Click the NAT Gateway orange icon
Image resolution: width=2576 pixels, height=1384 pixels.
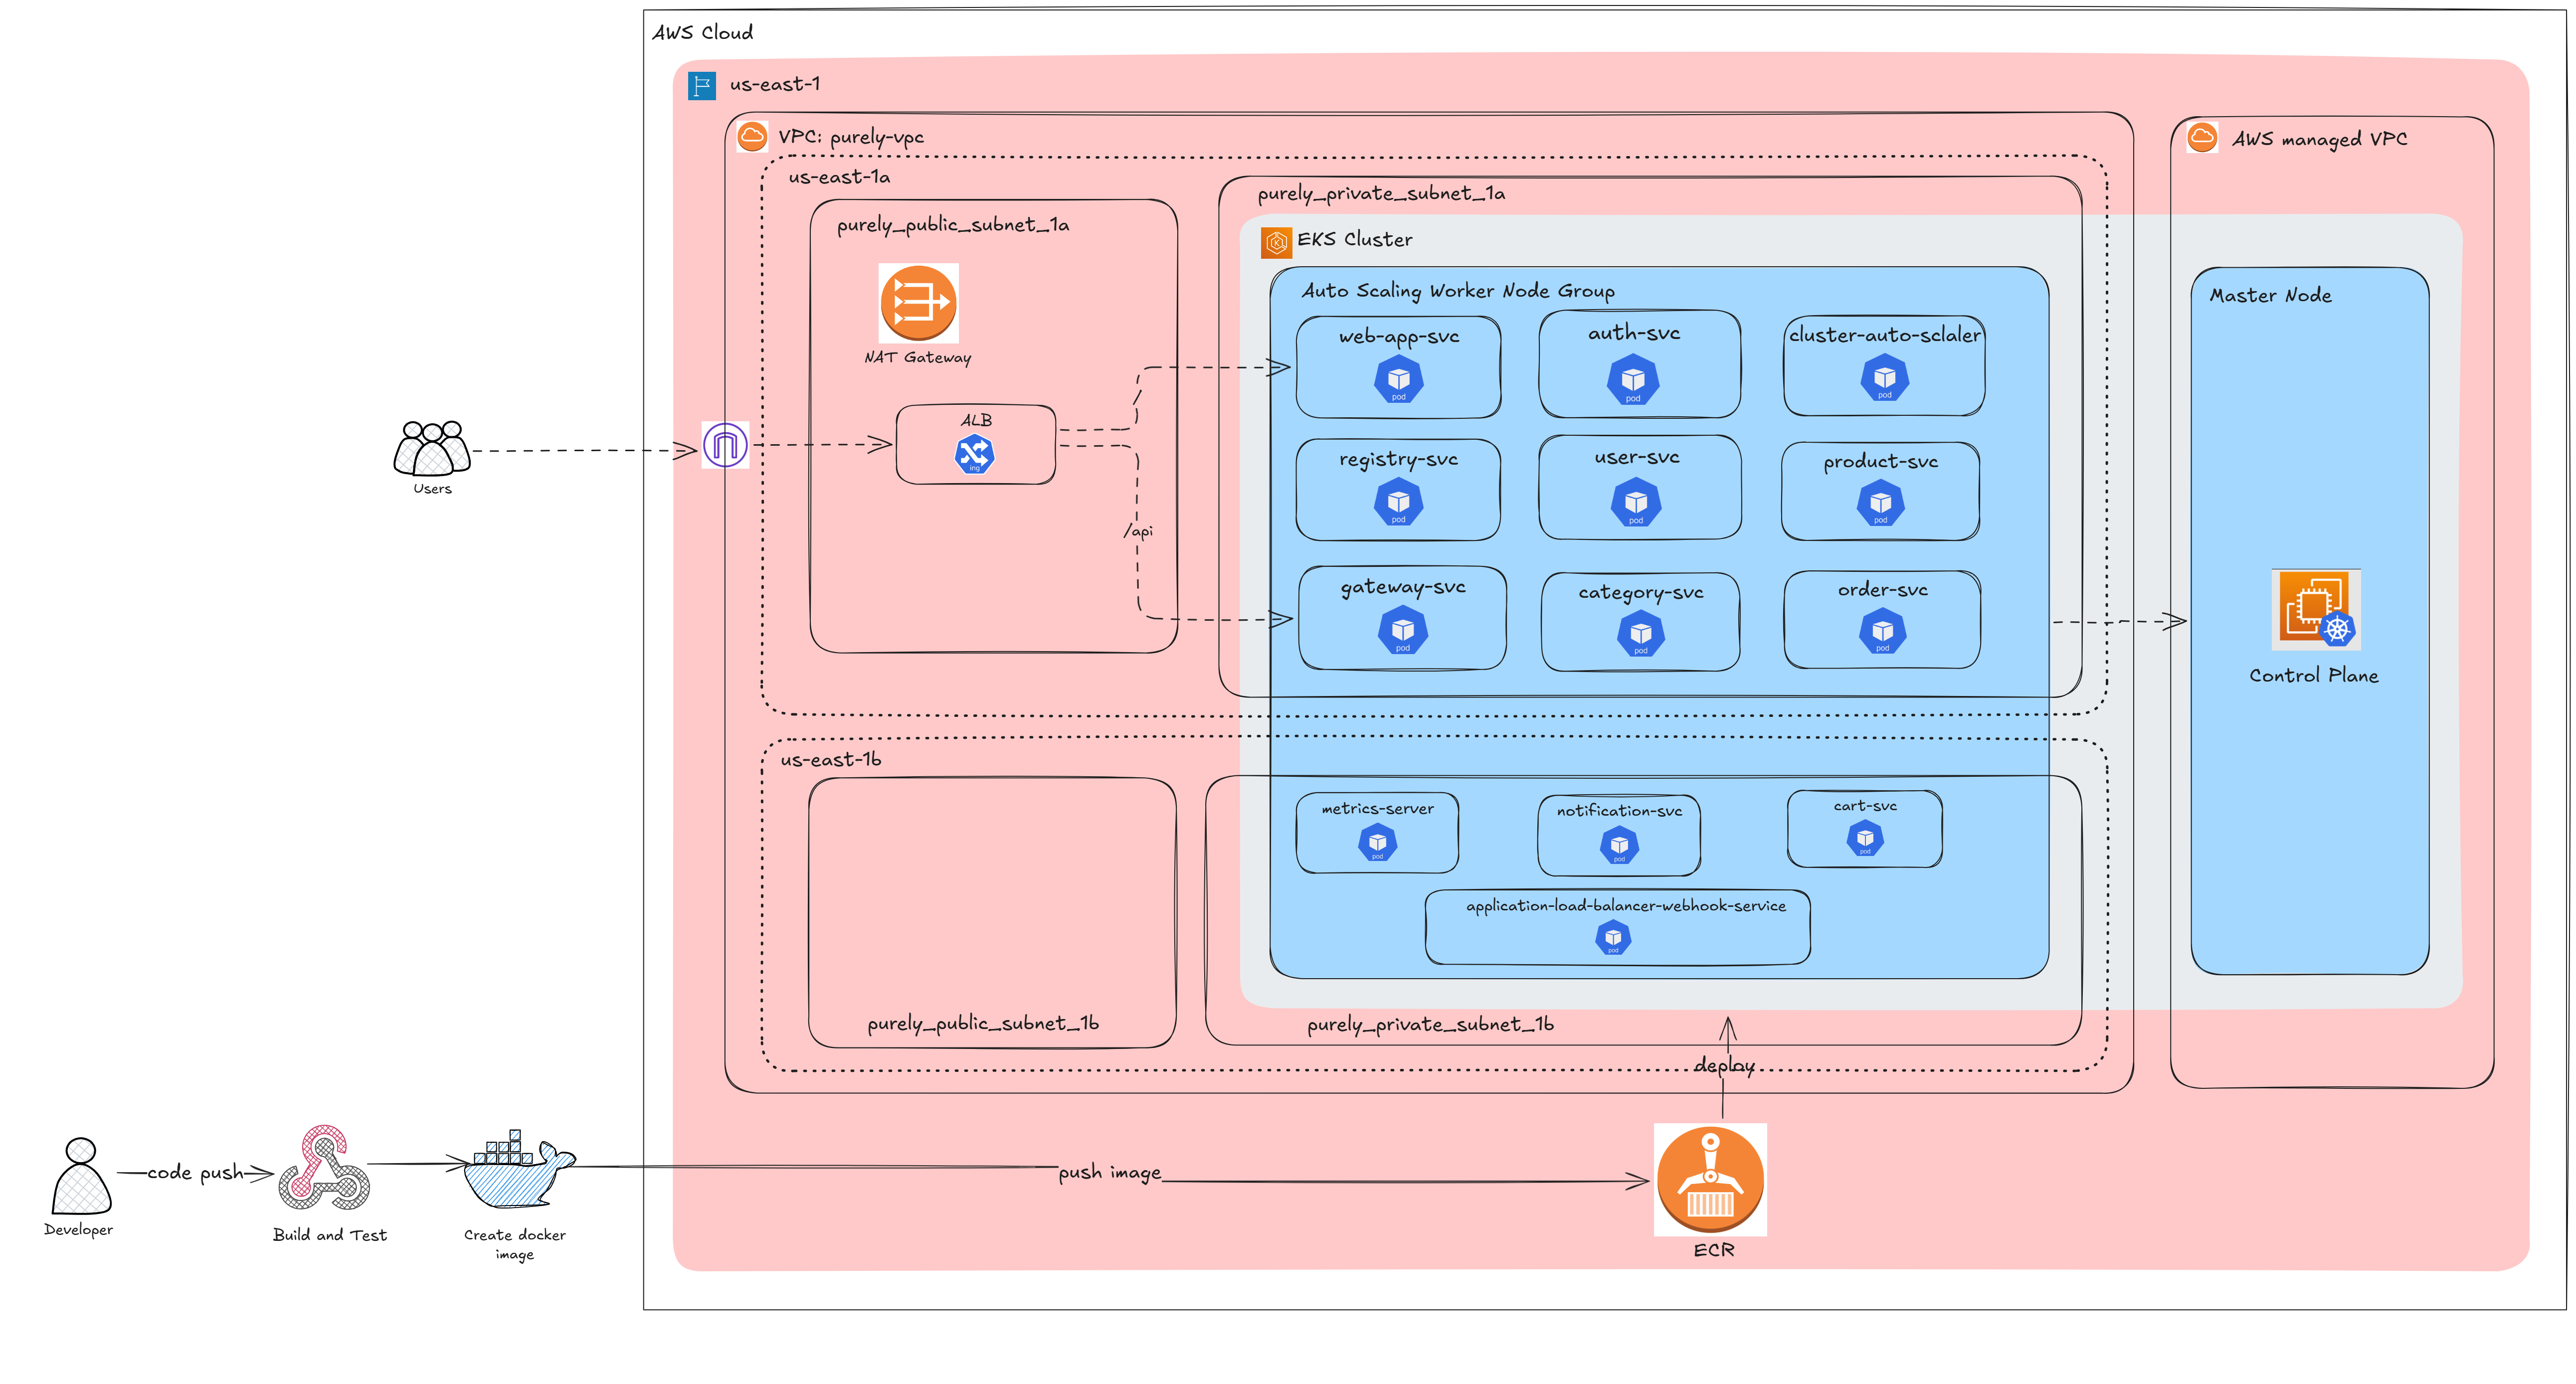(918, 303)
